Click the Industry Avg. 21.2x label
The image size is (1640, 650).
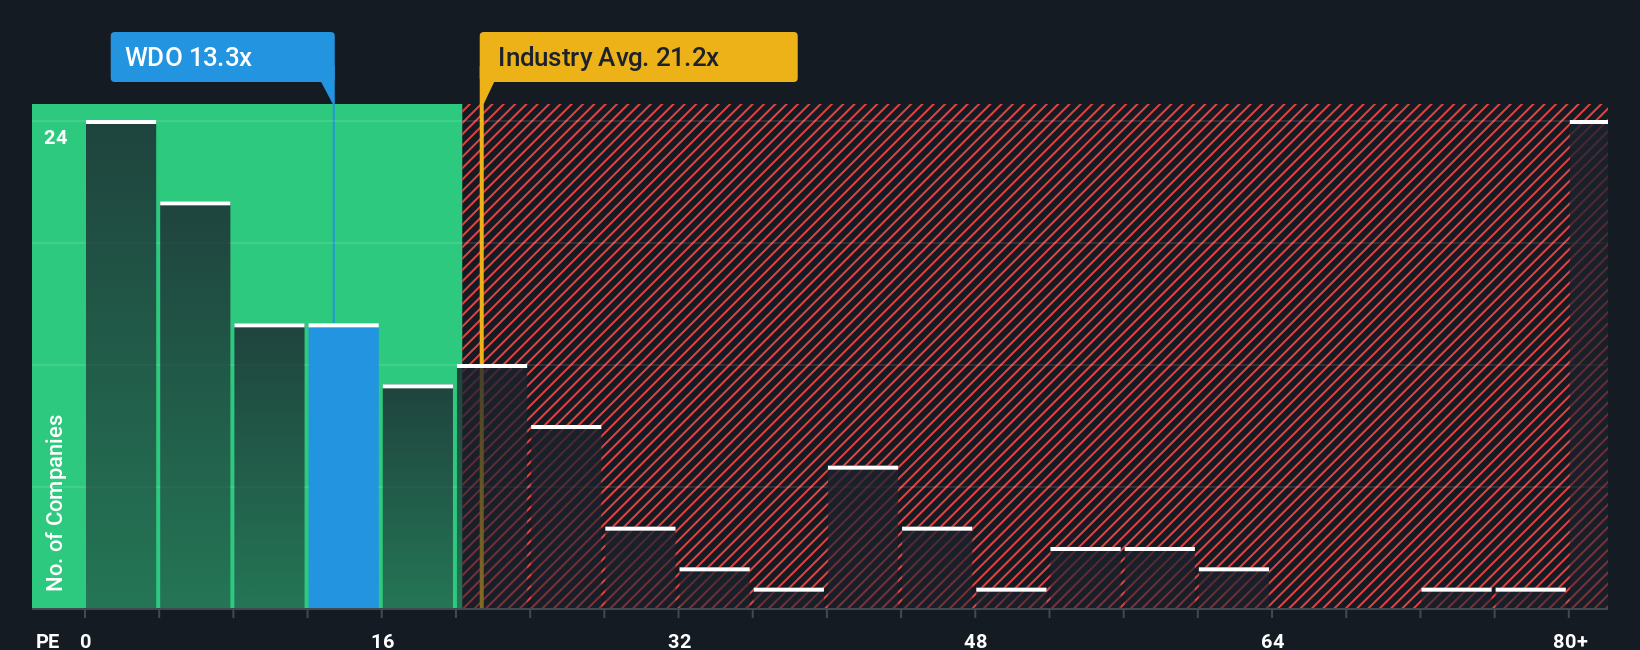pyautogui.click(x=638, y=57)
